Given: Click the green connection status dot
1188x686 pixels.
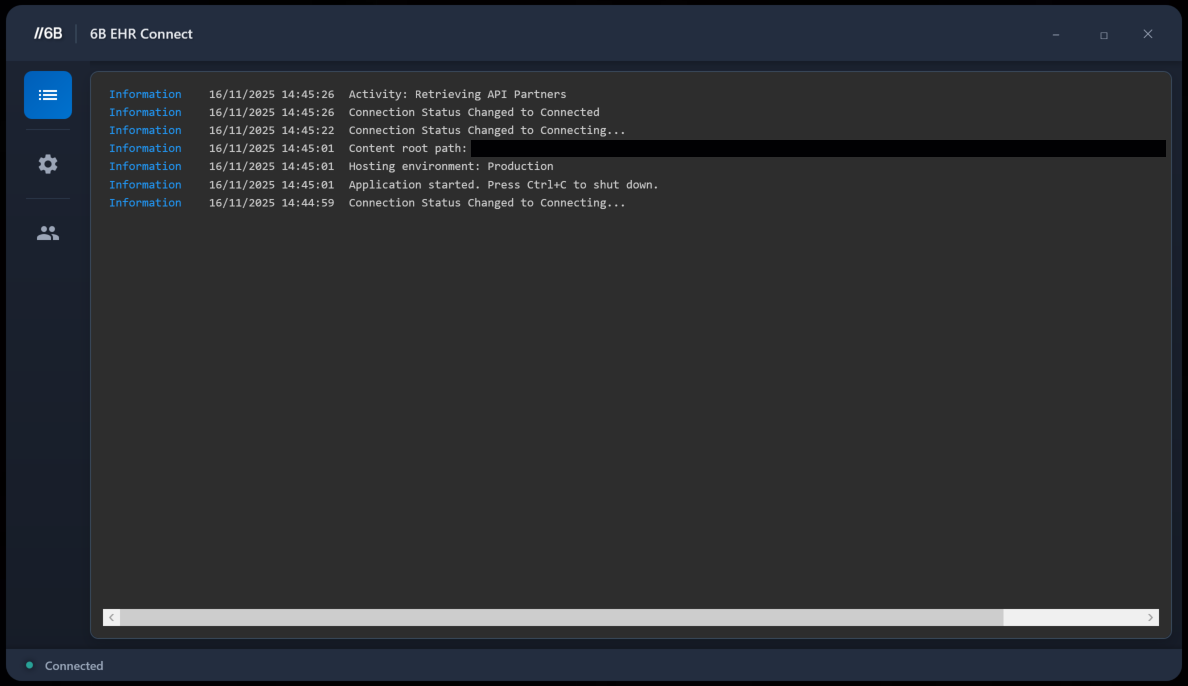Looking at the screenshot, I should (x=29, y=665).
